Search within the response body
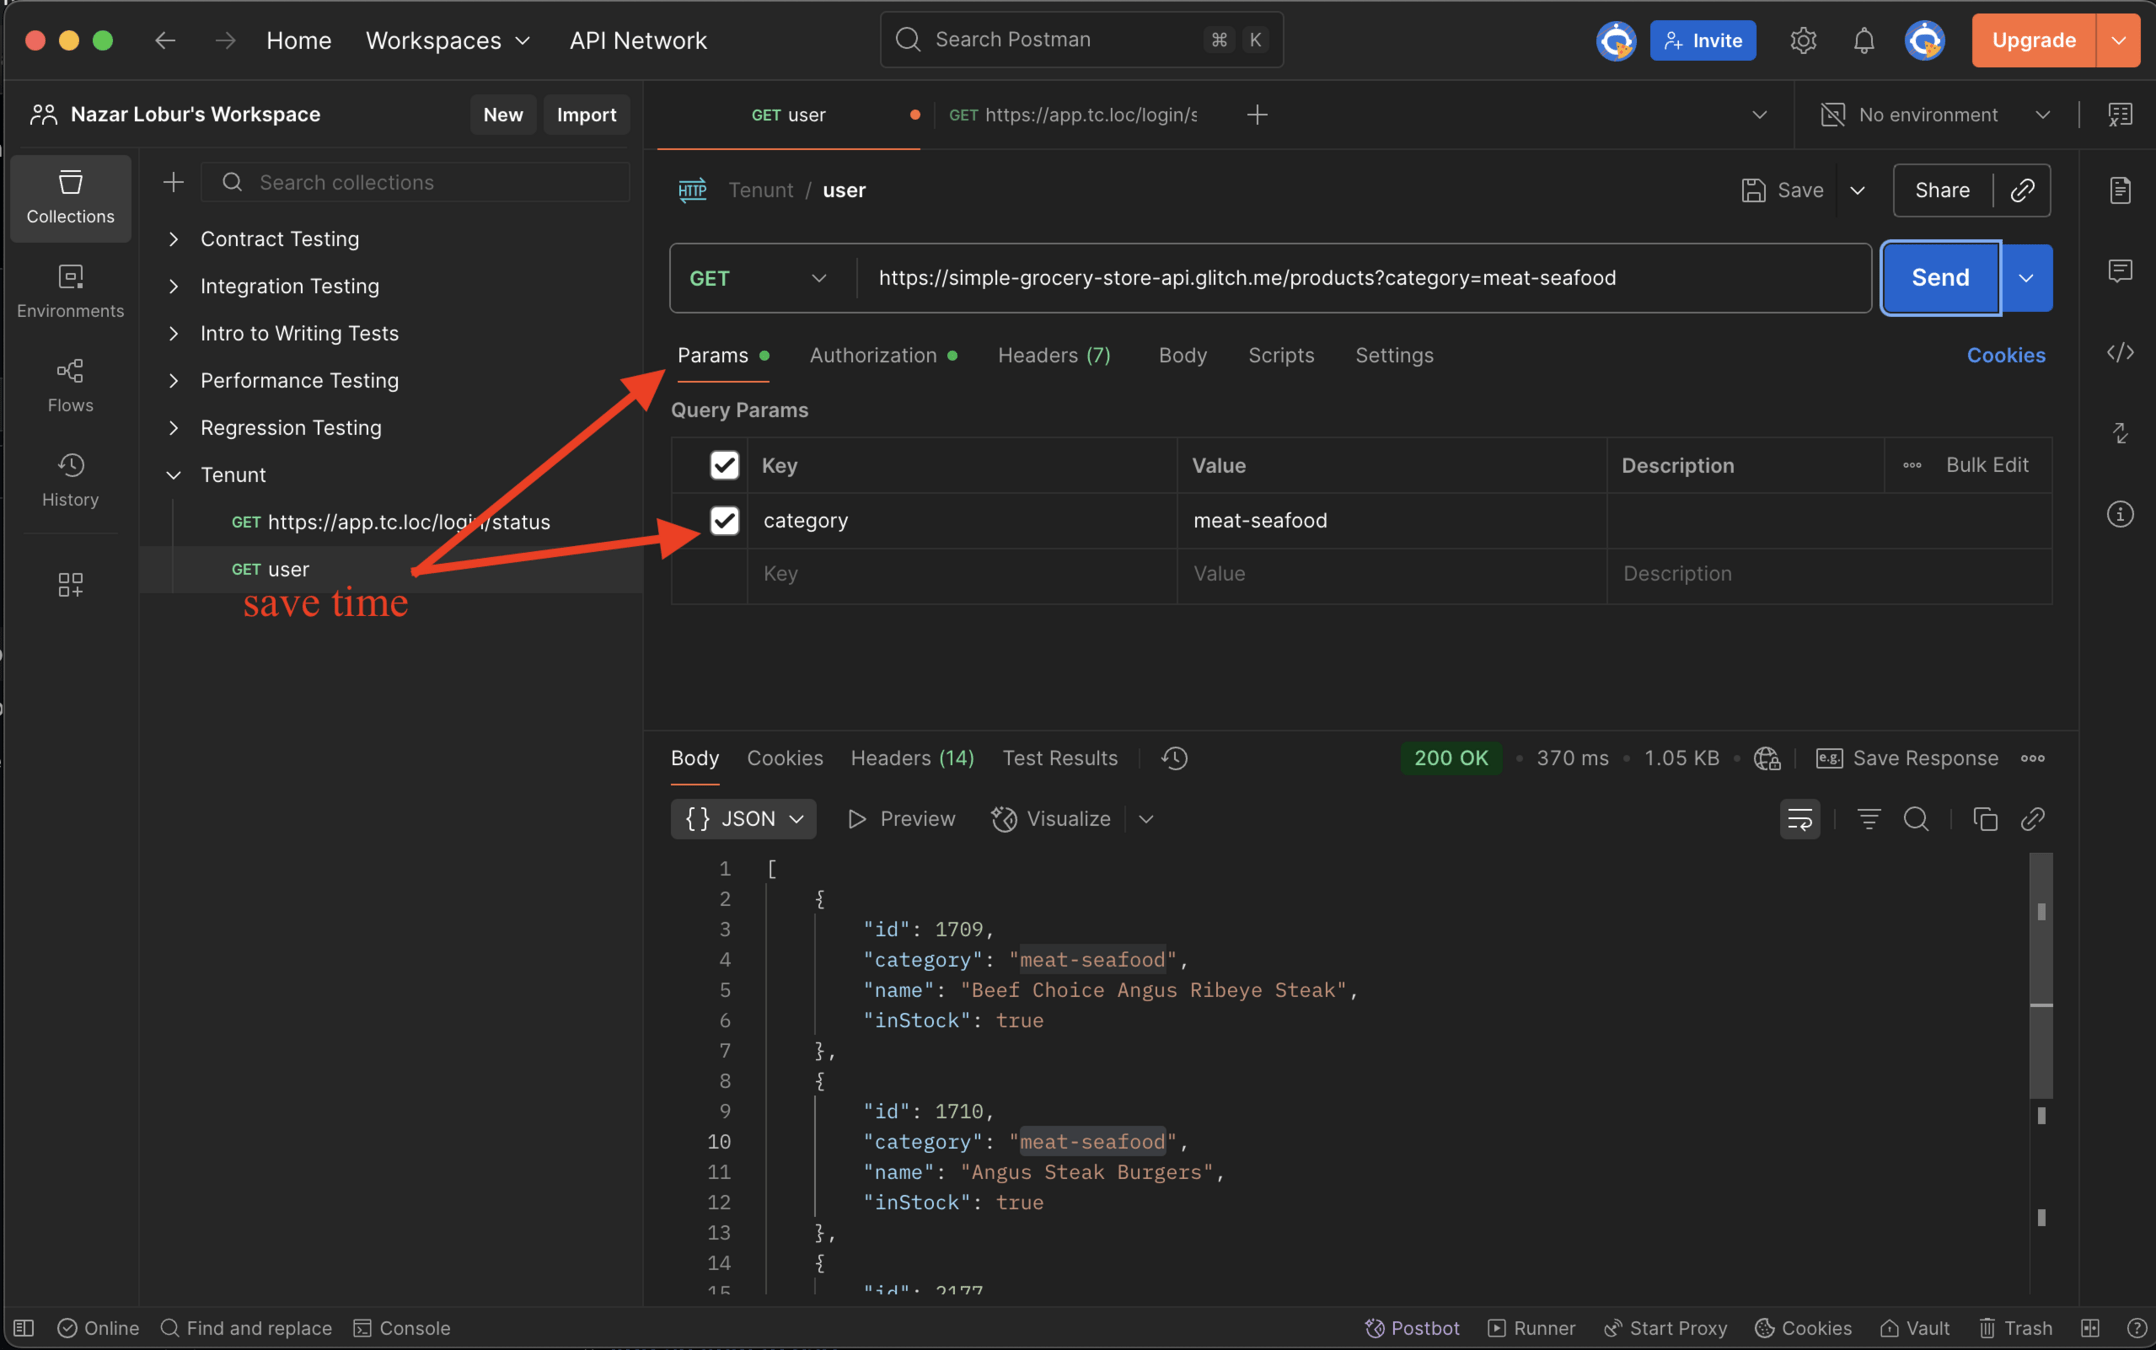Viewport: 2156px width, 1350px height. (1915, 819)
